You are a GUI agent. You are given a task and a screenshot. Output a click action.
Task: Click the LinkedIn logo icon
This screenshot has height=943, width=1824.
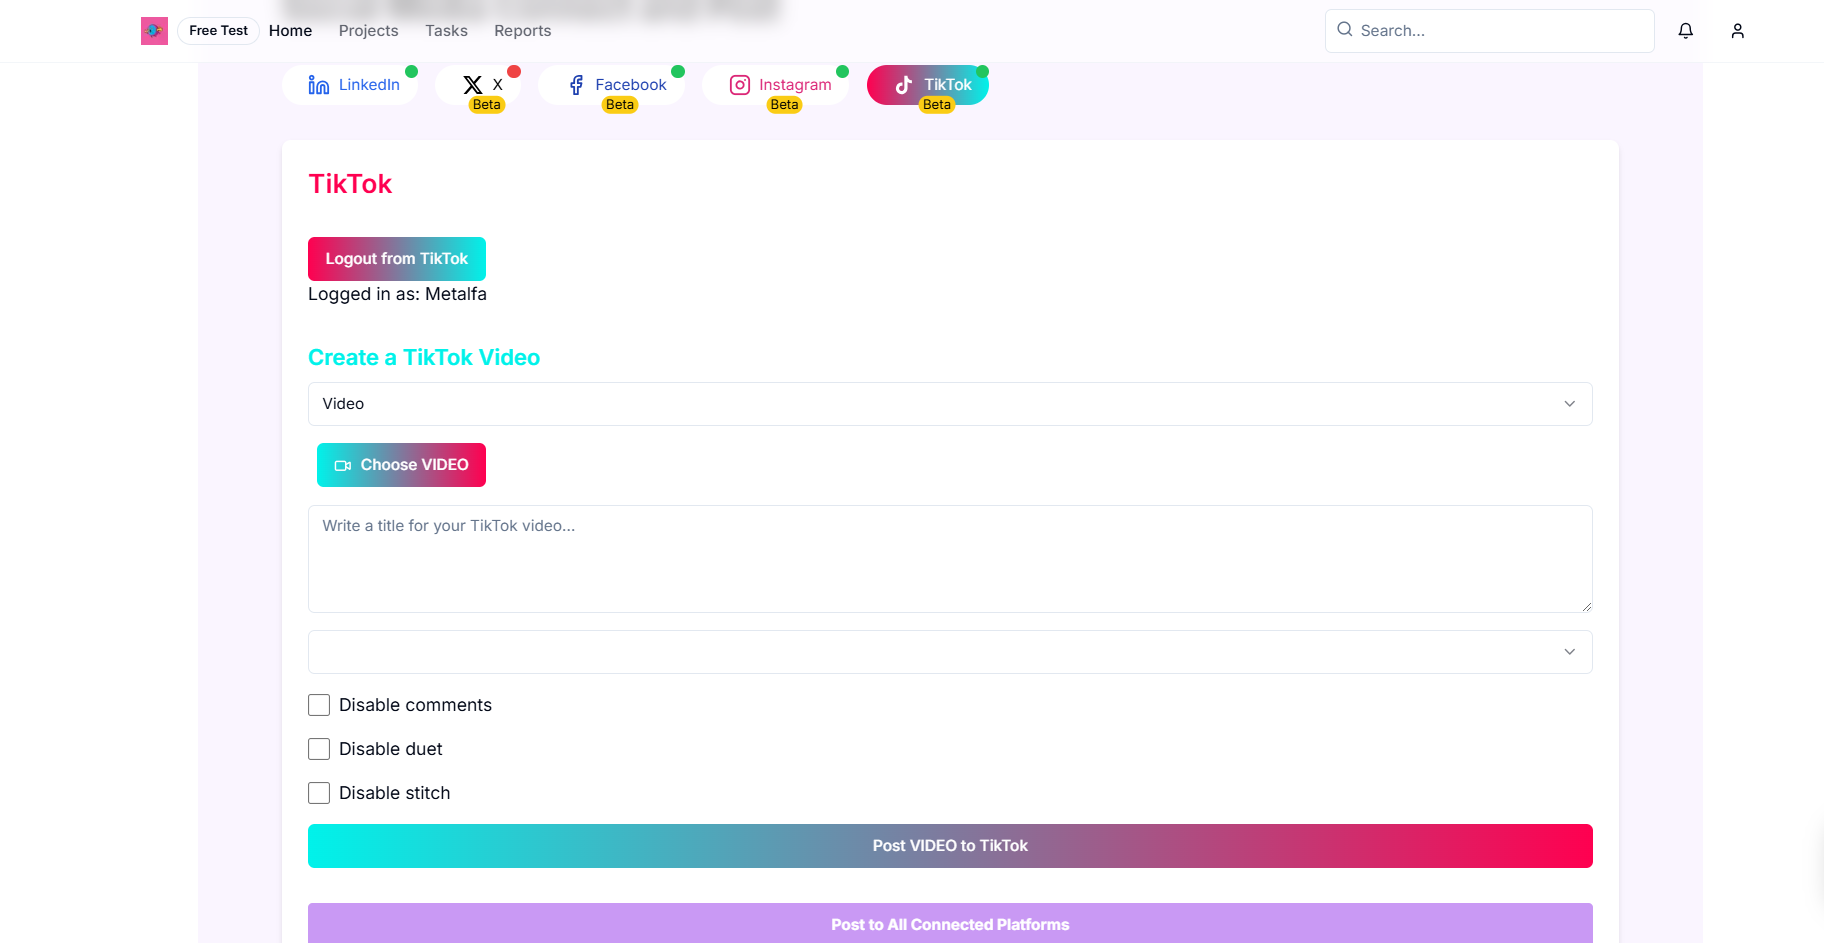pyautogui.click(x=319, y=85)
